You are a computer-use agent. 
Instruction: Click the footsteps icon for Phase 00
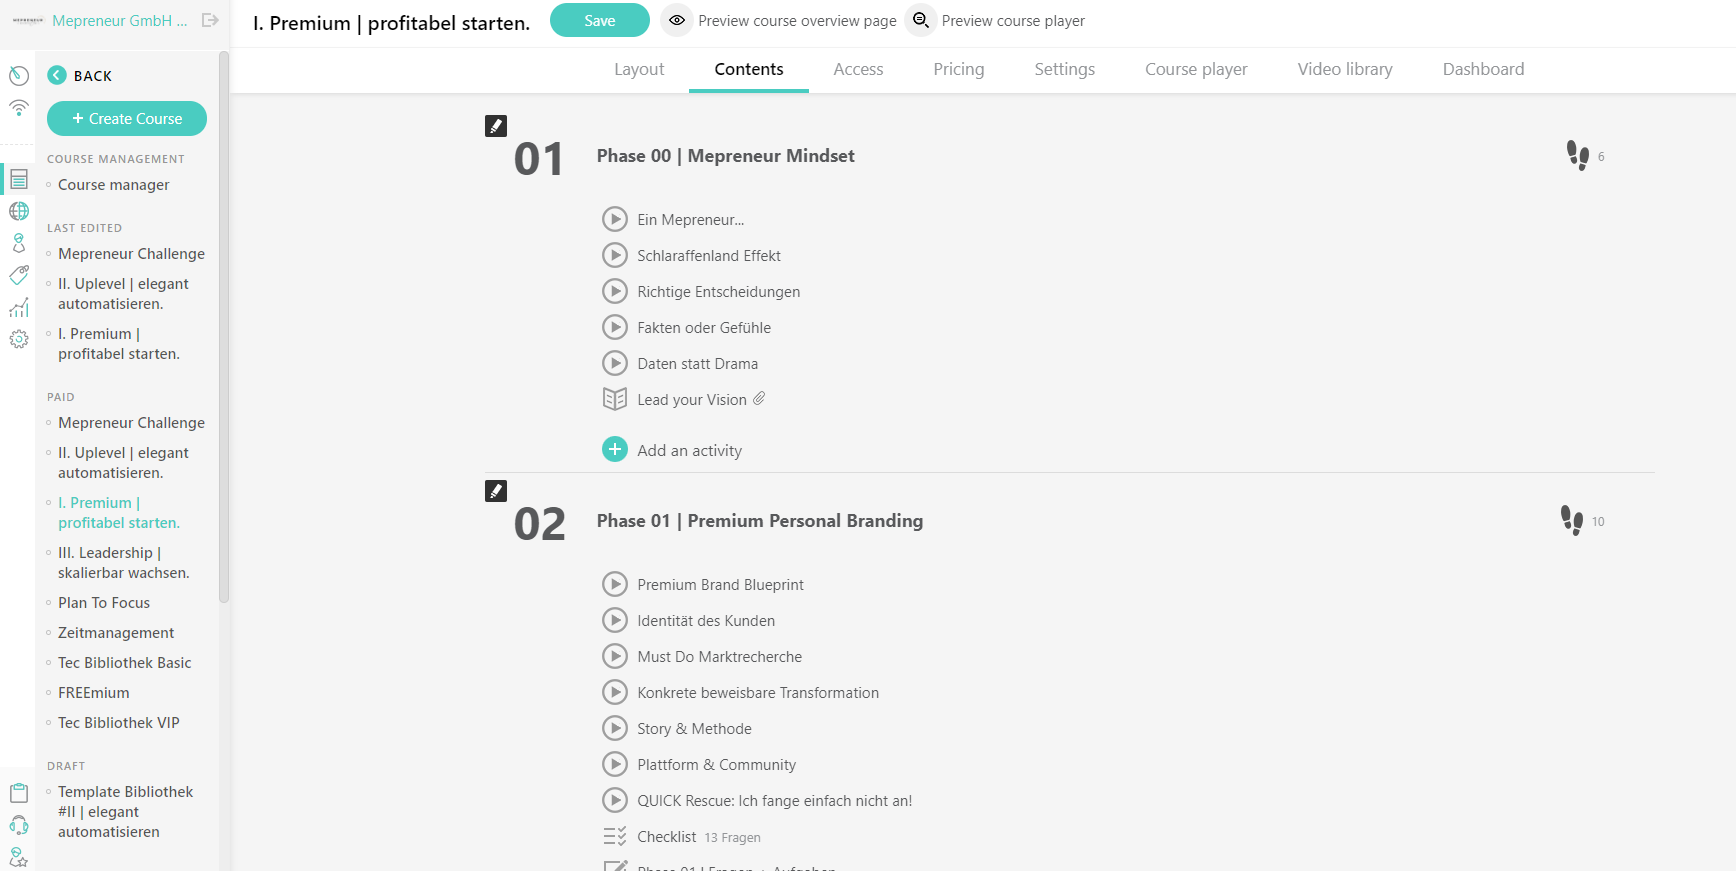point(1578,156)
